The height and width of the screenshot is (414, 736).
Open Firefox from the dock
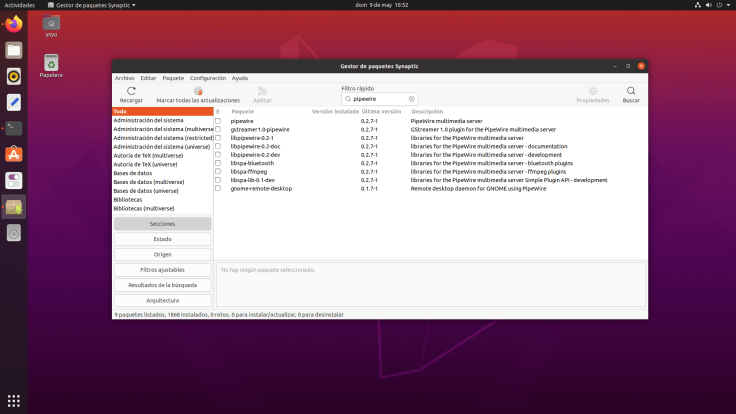tap(14, 24)
